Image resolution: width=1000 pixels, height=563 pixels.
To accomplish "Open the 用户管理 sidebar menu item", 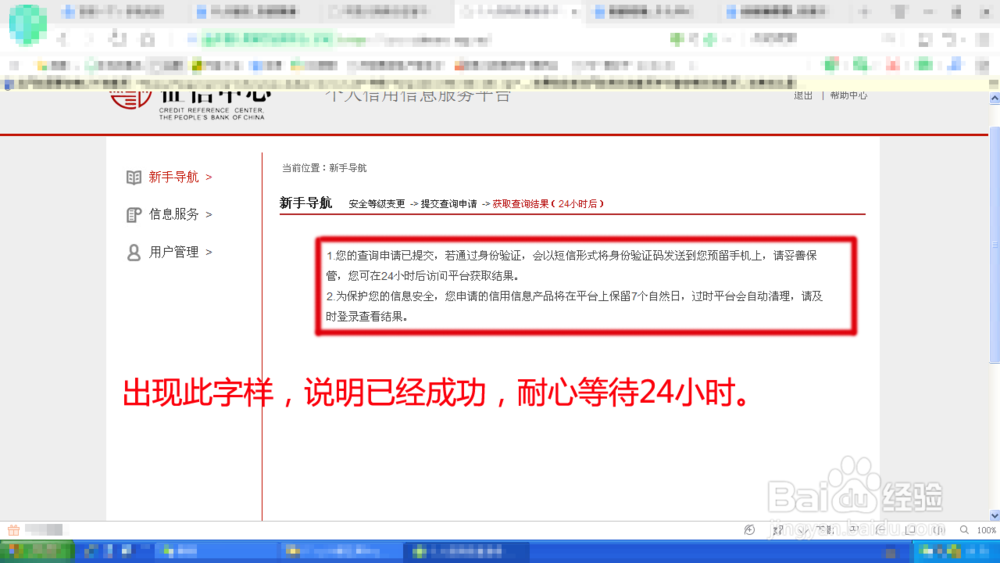I will [173, 252].
